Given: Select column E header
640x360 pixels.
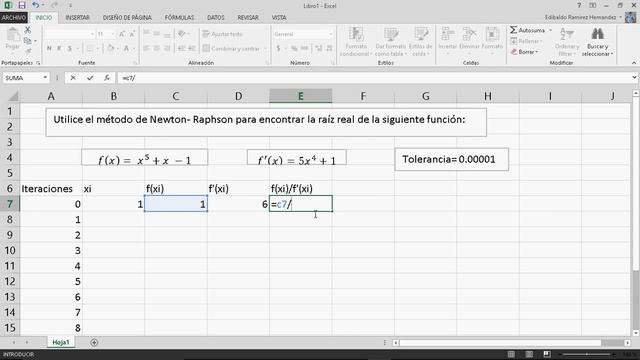Looking at the screenshot, I should (x=300, y=96).
